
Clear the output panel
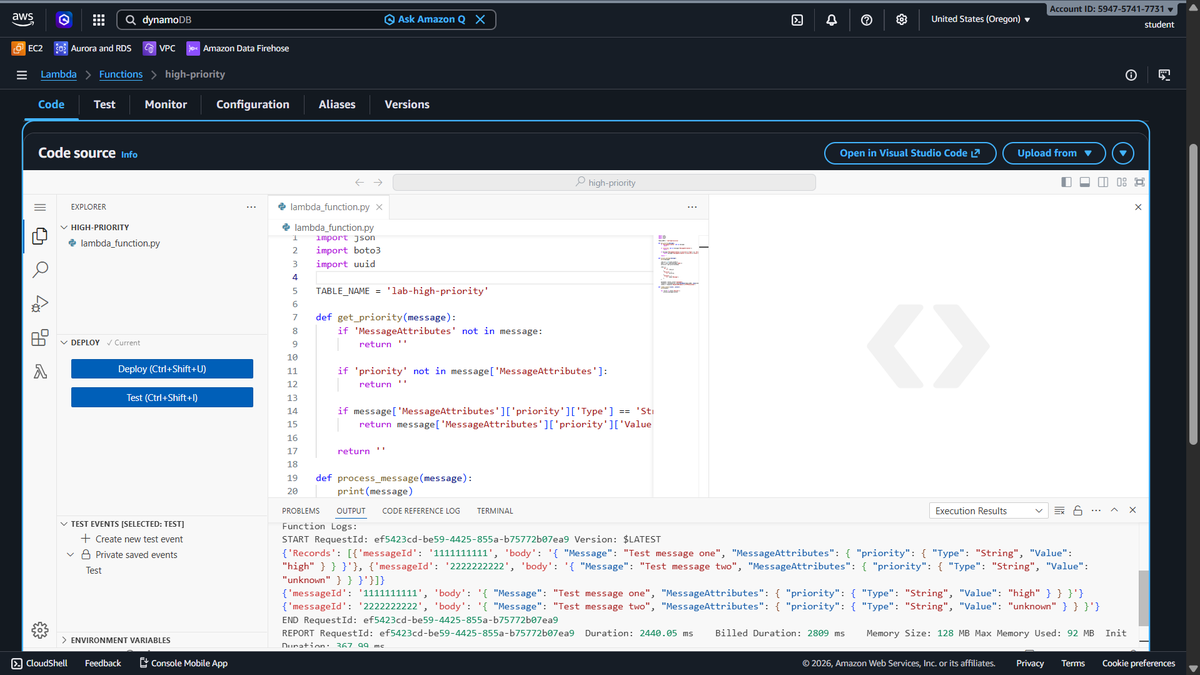tap(1060, 510)
